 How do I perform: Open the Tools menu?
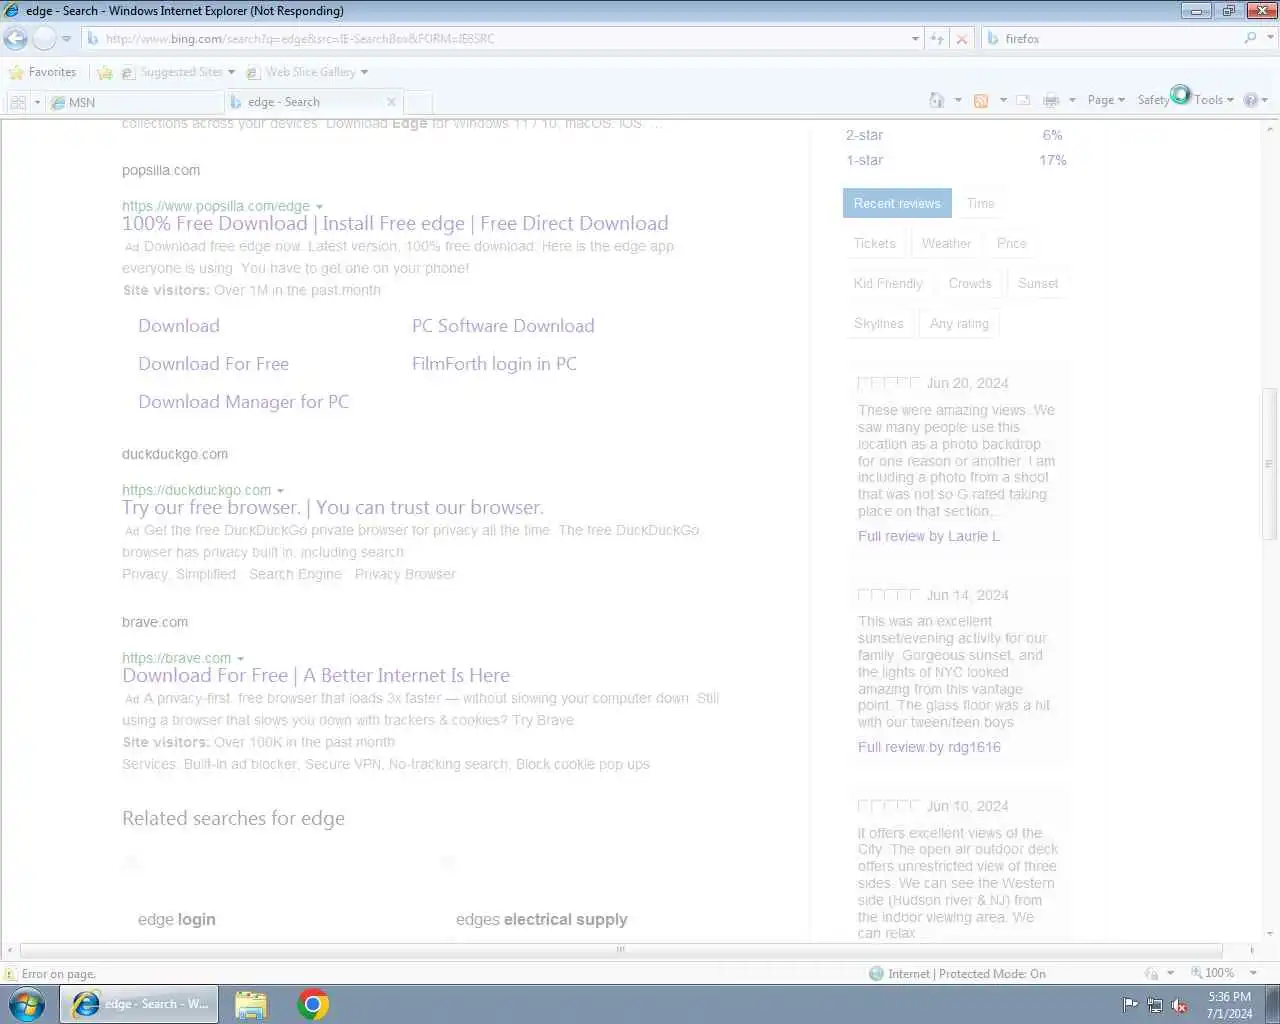pos(1214,100)
